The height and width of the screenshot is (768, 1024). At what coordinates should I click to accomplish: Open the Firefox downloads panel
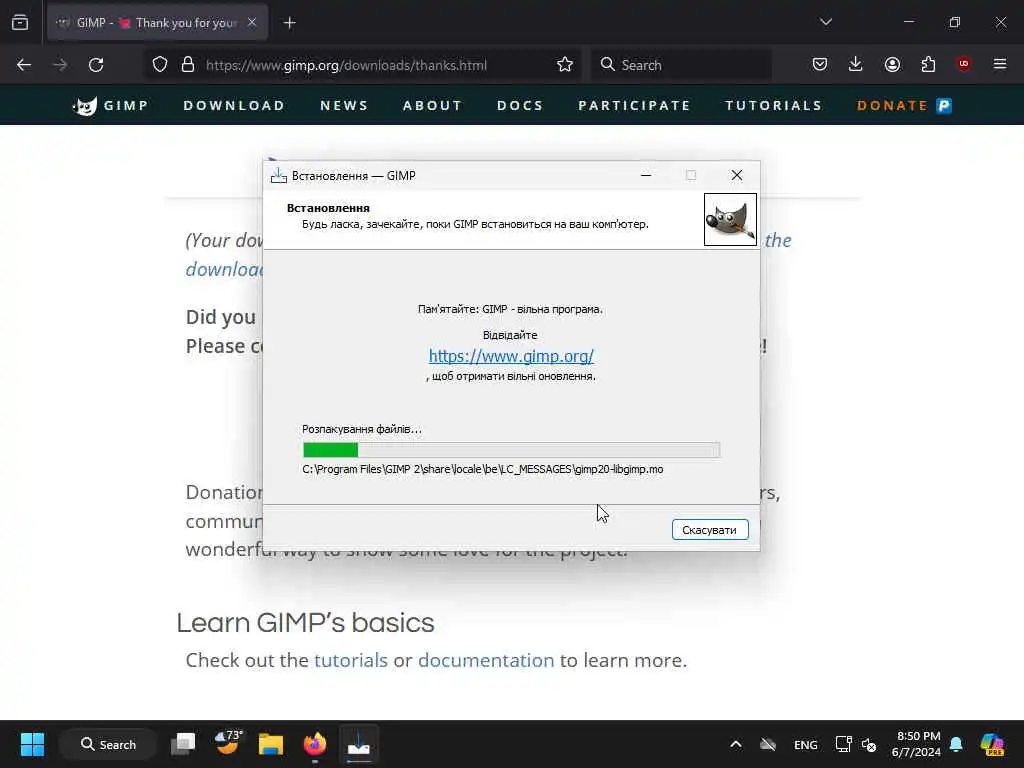[x=856, y=64]
